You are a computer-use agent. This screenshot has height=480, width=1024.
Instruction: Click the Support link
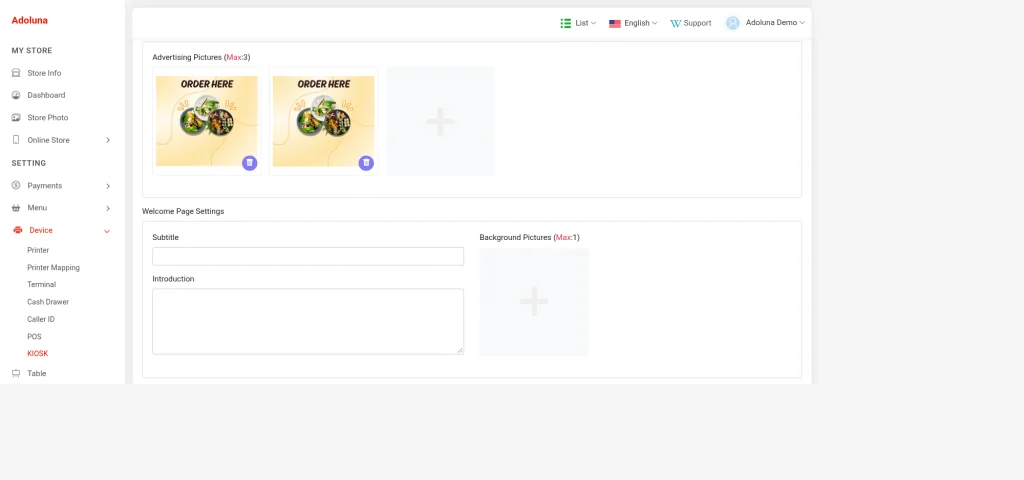697,24
